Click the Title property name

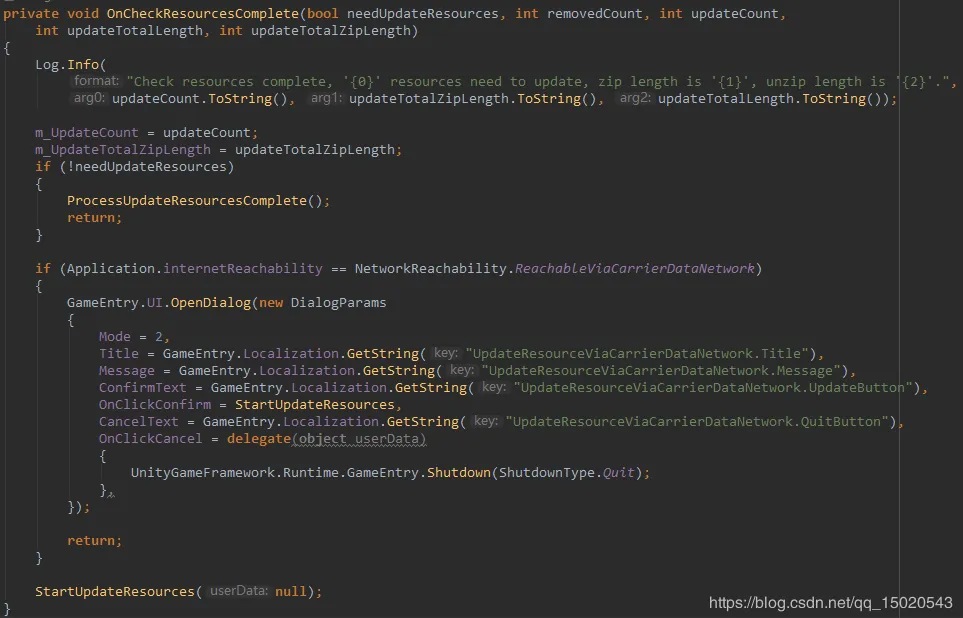point(119,354)
